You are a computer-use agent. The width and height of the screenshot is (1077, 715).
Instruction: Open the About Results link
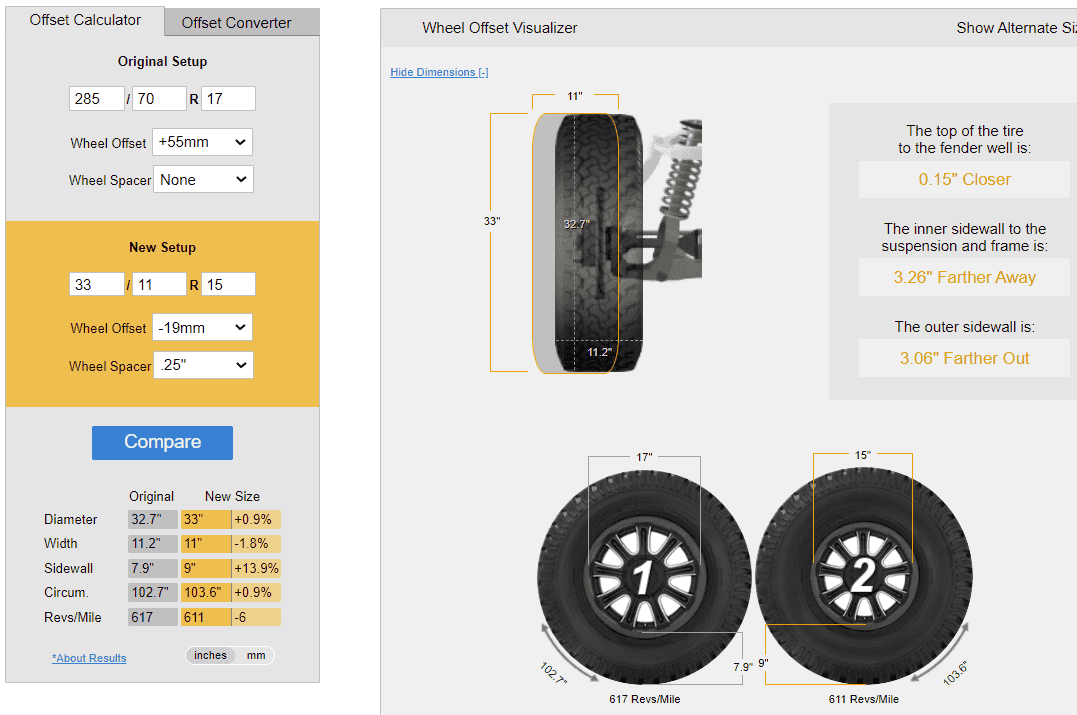tap(89, 658)
